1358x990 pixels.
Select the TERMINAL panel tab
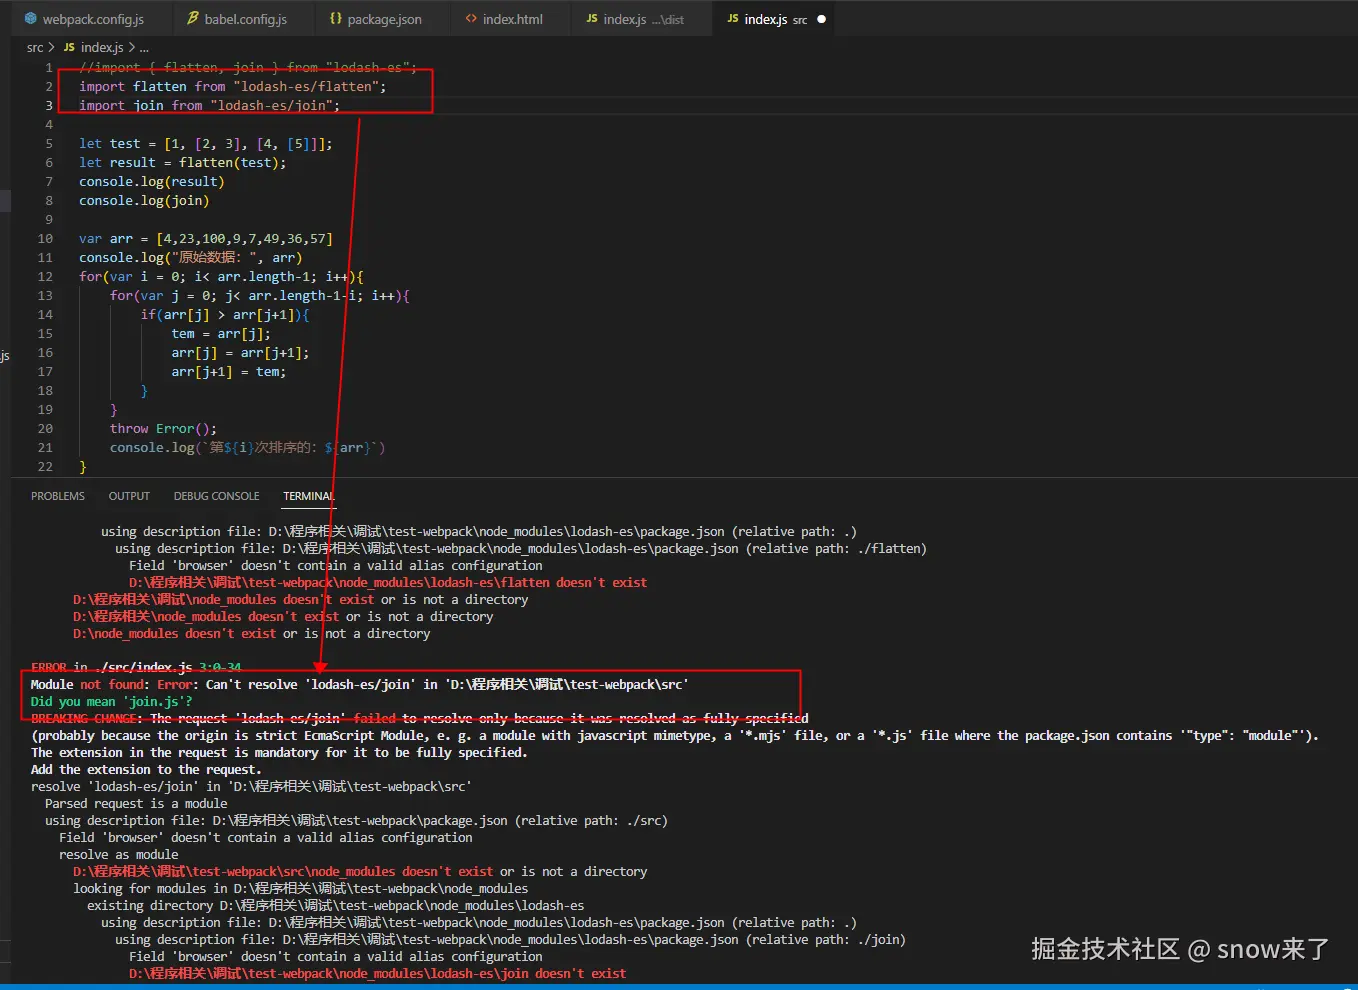pos(308,496)
